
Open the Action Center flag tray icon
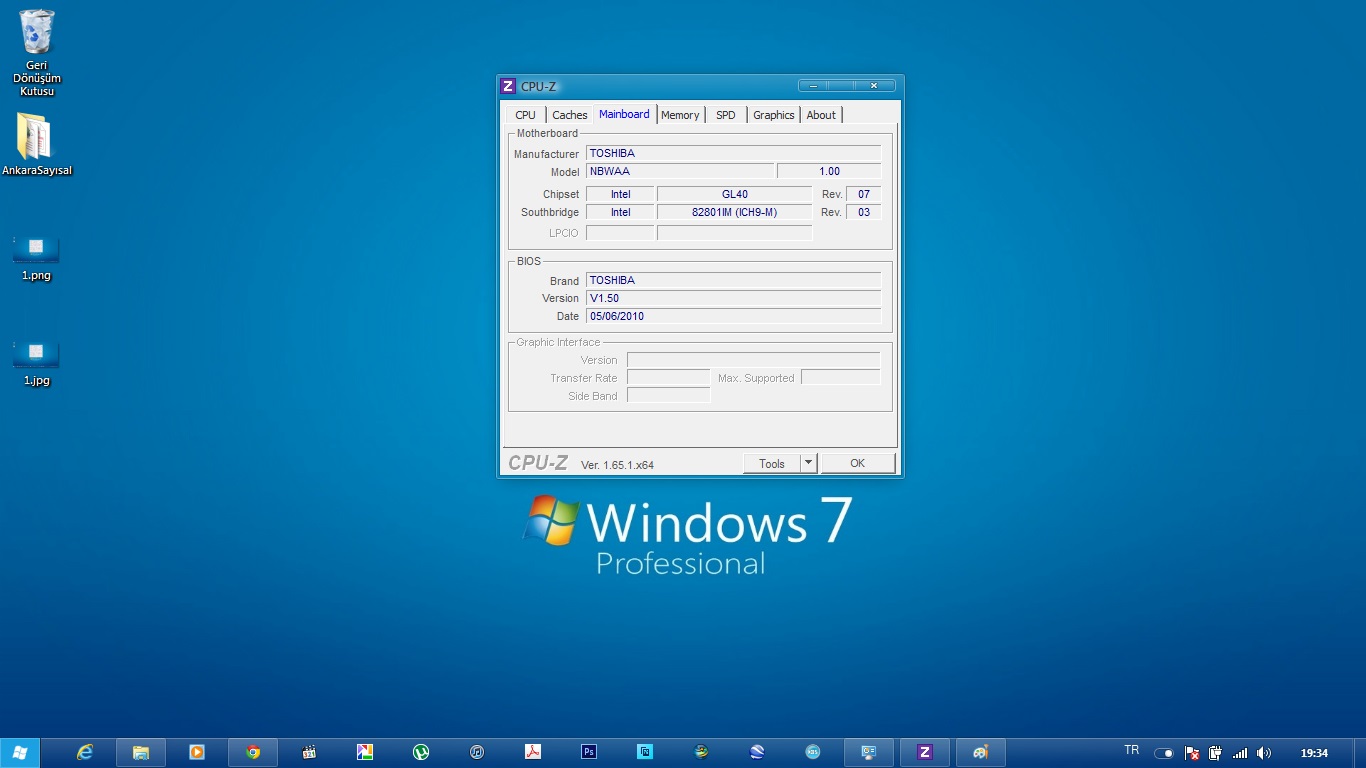1191,753
